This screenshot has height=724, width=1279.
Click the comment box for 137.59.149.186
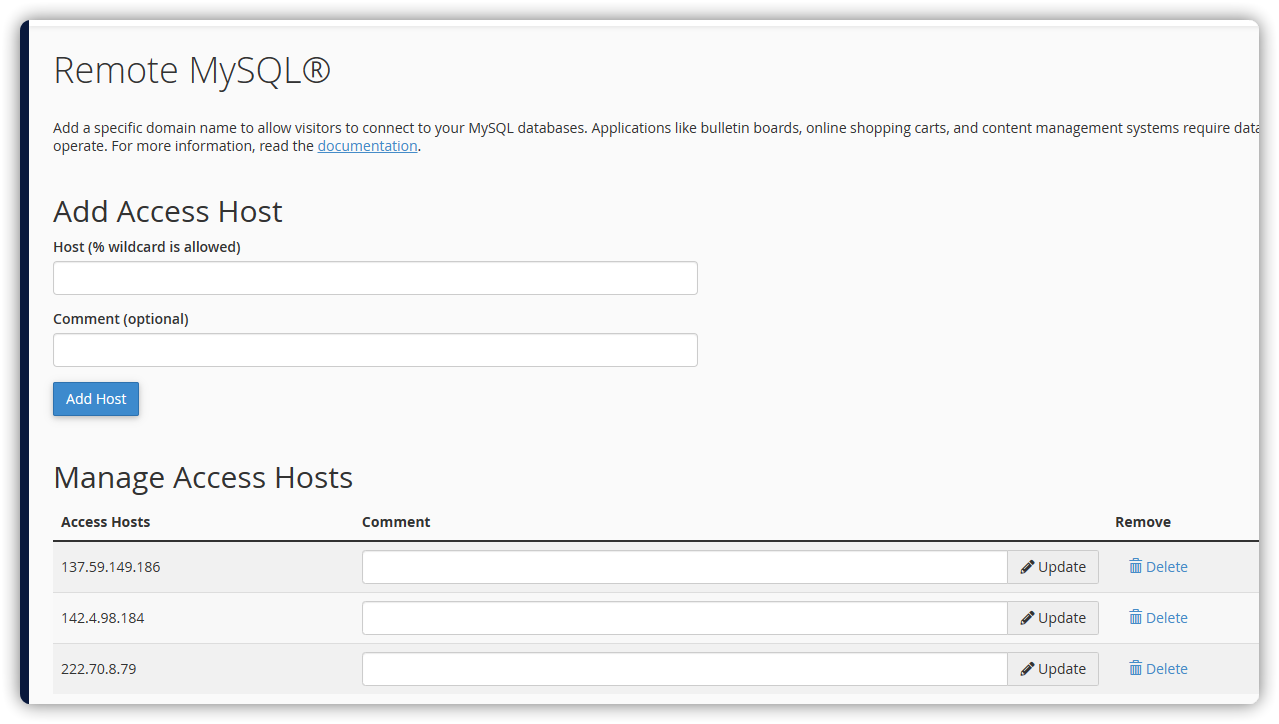[x=684, y=567]
